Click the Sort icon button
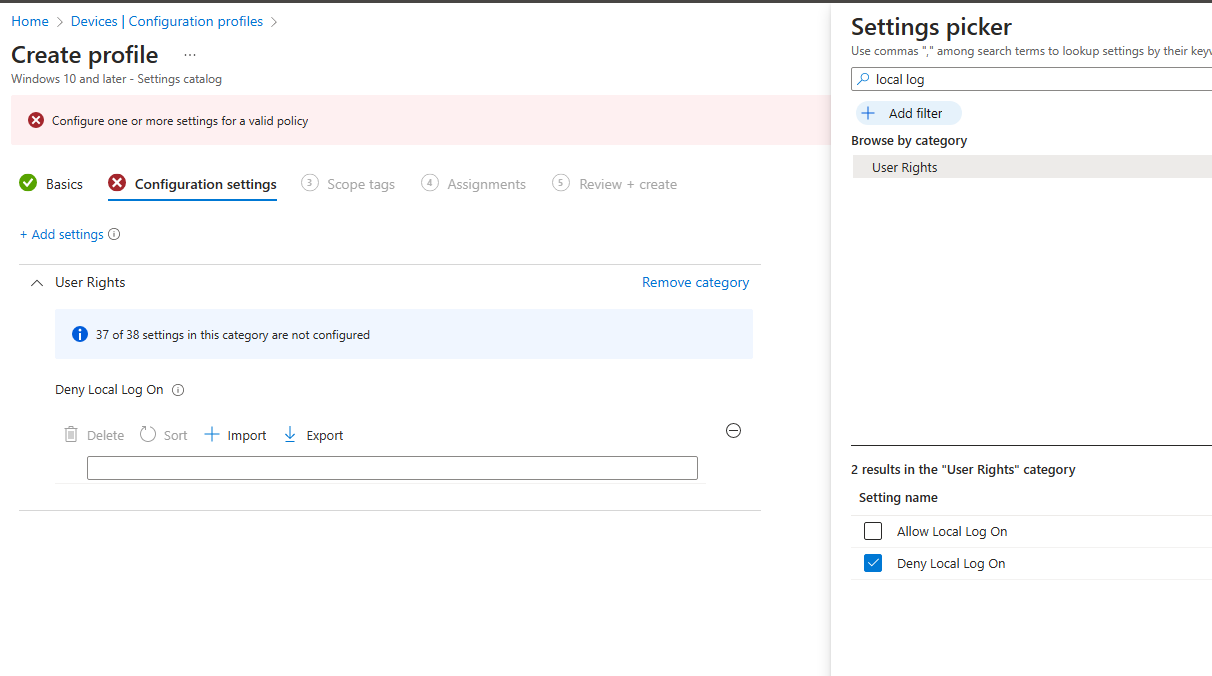The image size is (1212, 676). click(148, 435)
